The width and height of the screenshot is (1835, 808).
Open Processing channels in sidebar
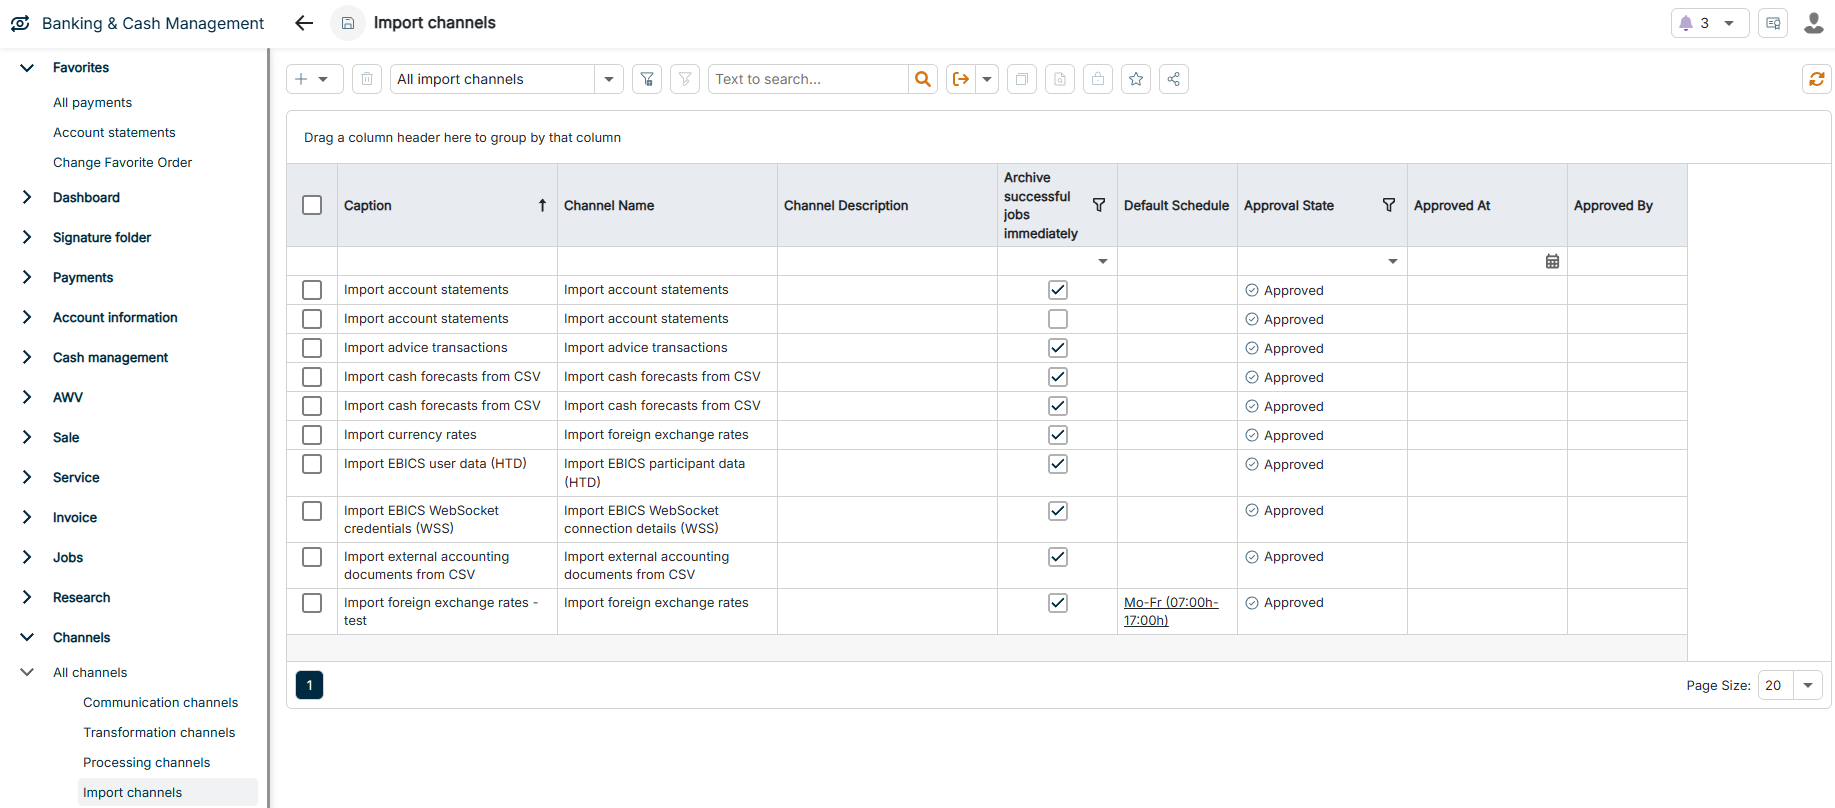tap(147, 763)
